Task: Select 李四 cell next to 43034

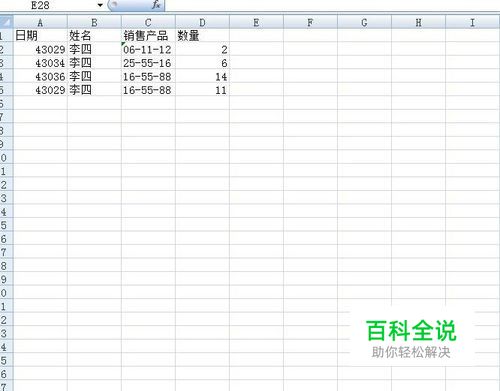Action: (x=94, y=63)
